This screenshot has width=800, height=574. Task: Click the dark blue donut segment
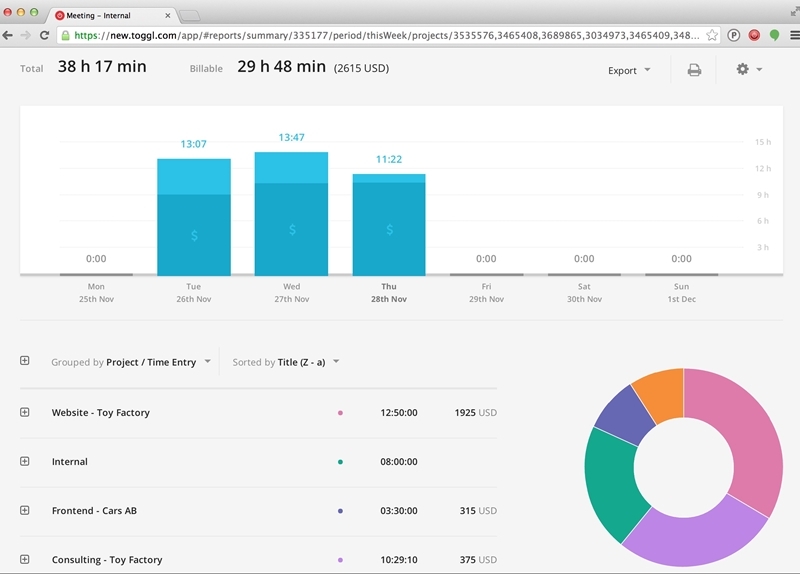pos(624,418)
